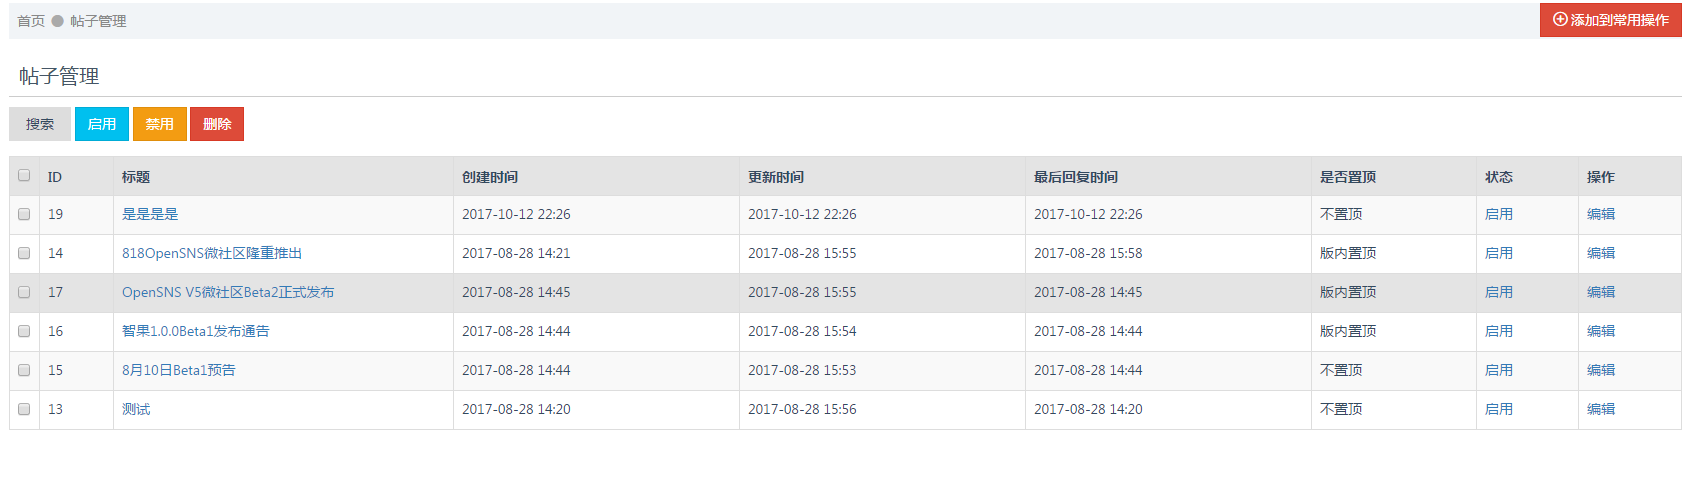Screen dimensions: 1692x477
Task: Open the 8月10日Beta1预告 post
Action: click(x=179, y=370)
